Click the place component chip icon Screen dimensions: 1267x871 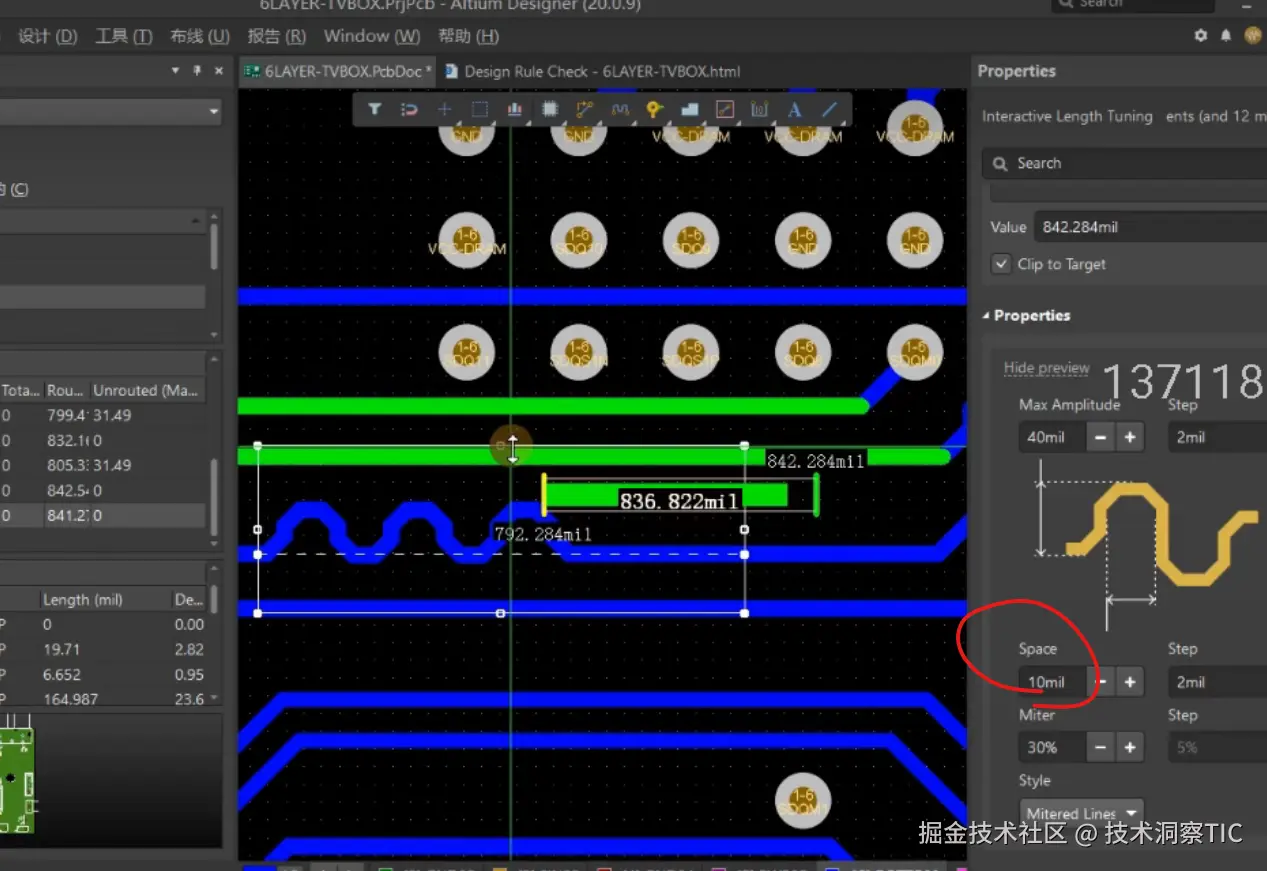[549, 109]
